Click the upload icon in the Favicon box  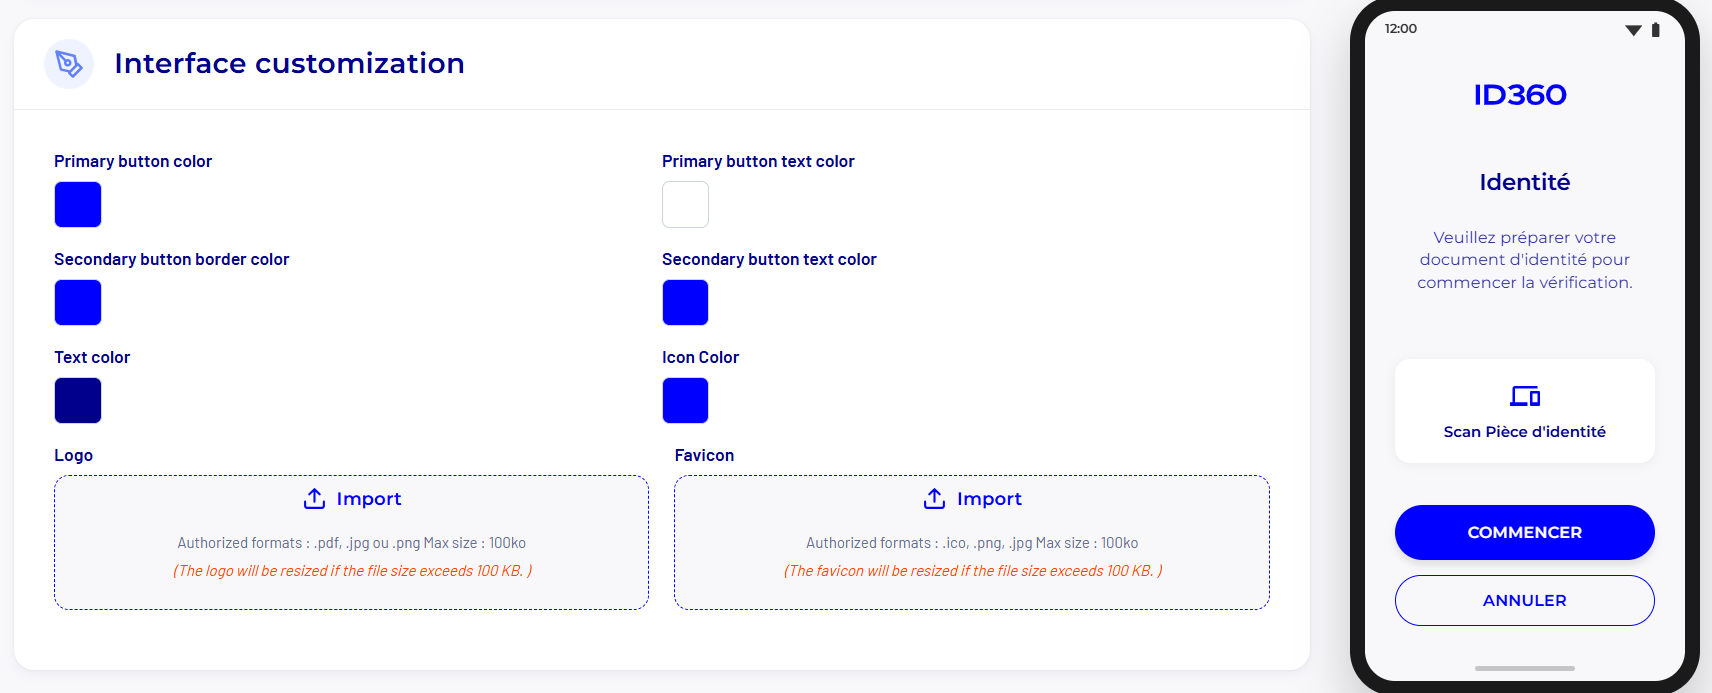tap(934, 498)
